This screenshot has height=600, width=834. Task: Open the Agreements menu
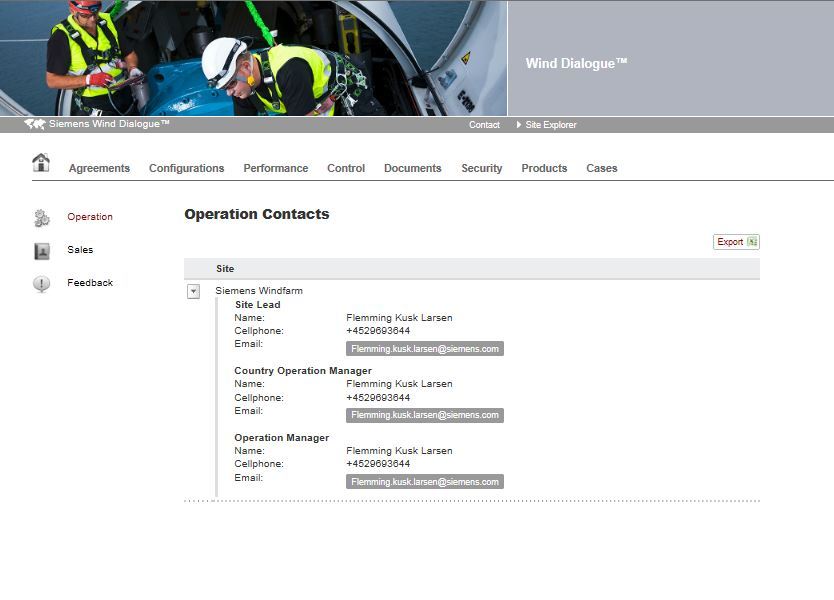(x=99, y=168)
